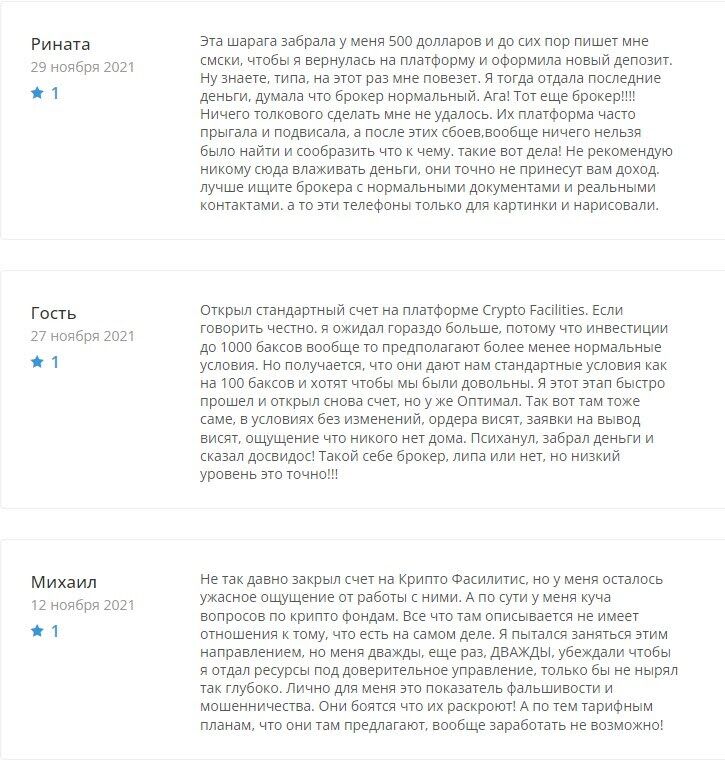Image resolution: width=725 pixels, height=763 pixels.
Task: Click the rating number beside Гость's star
Action: point(55,362)
